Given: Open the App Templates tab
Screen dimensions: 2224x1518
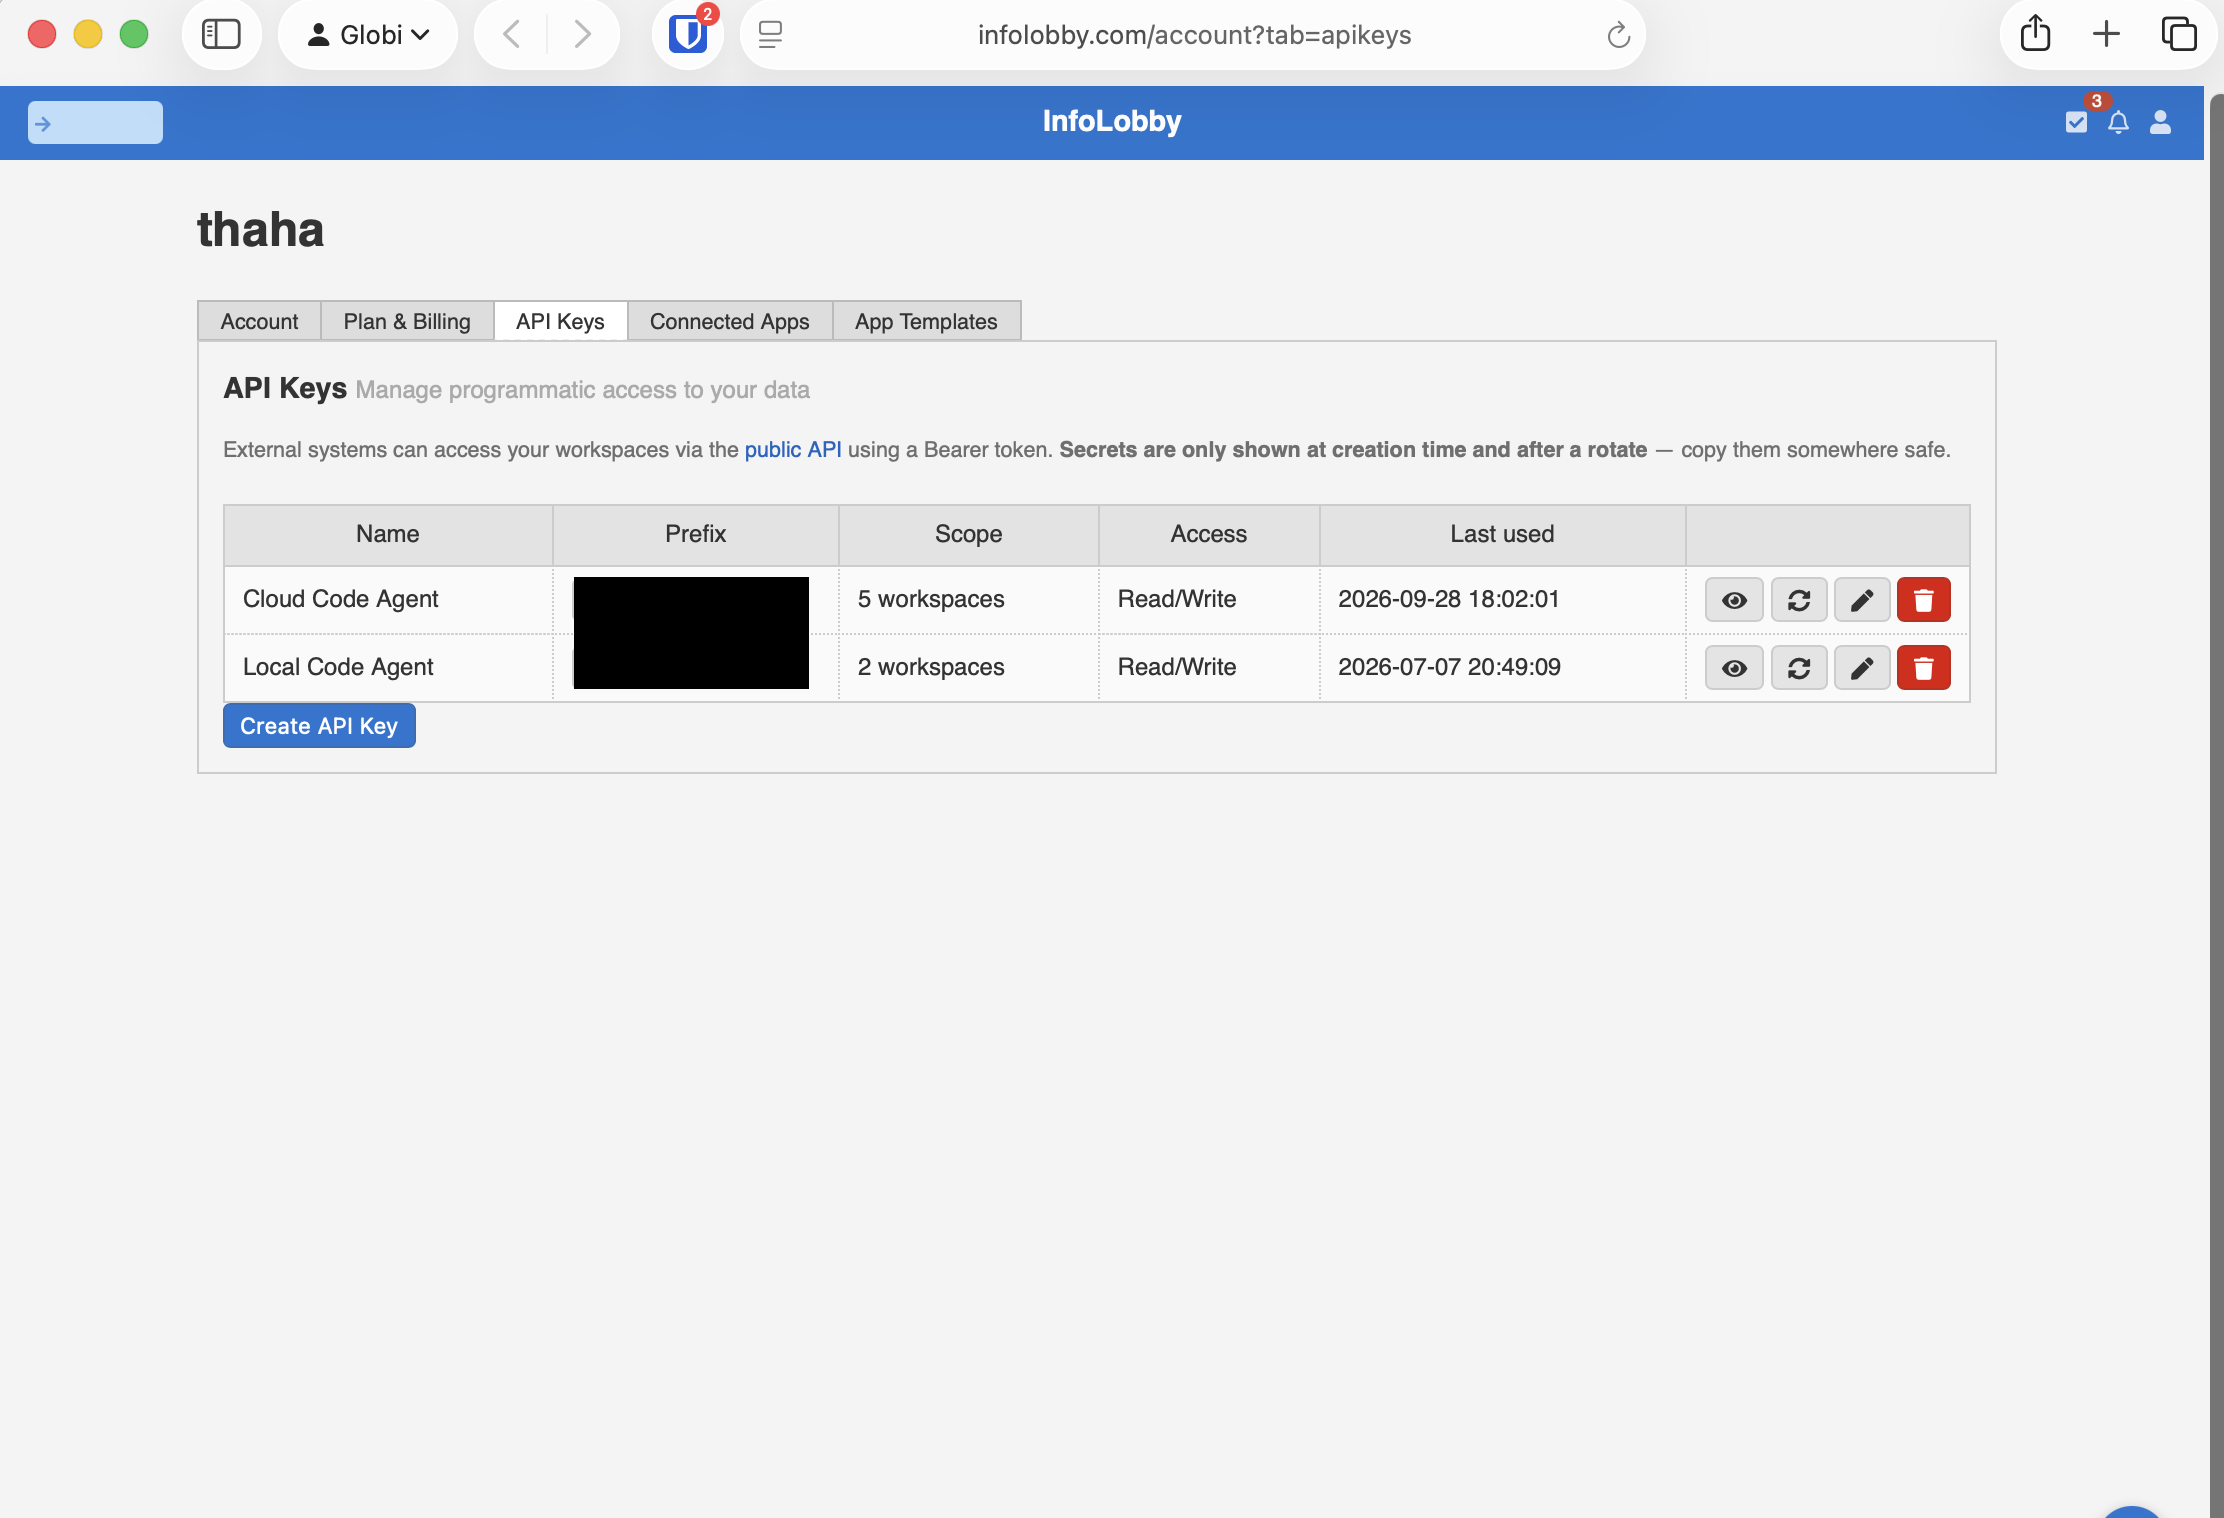Looking at the screenshot, I should [926, 321].
